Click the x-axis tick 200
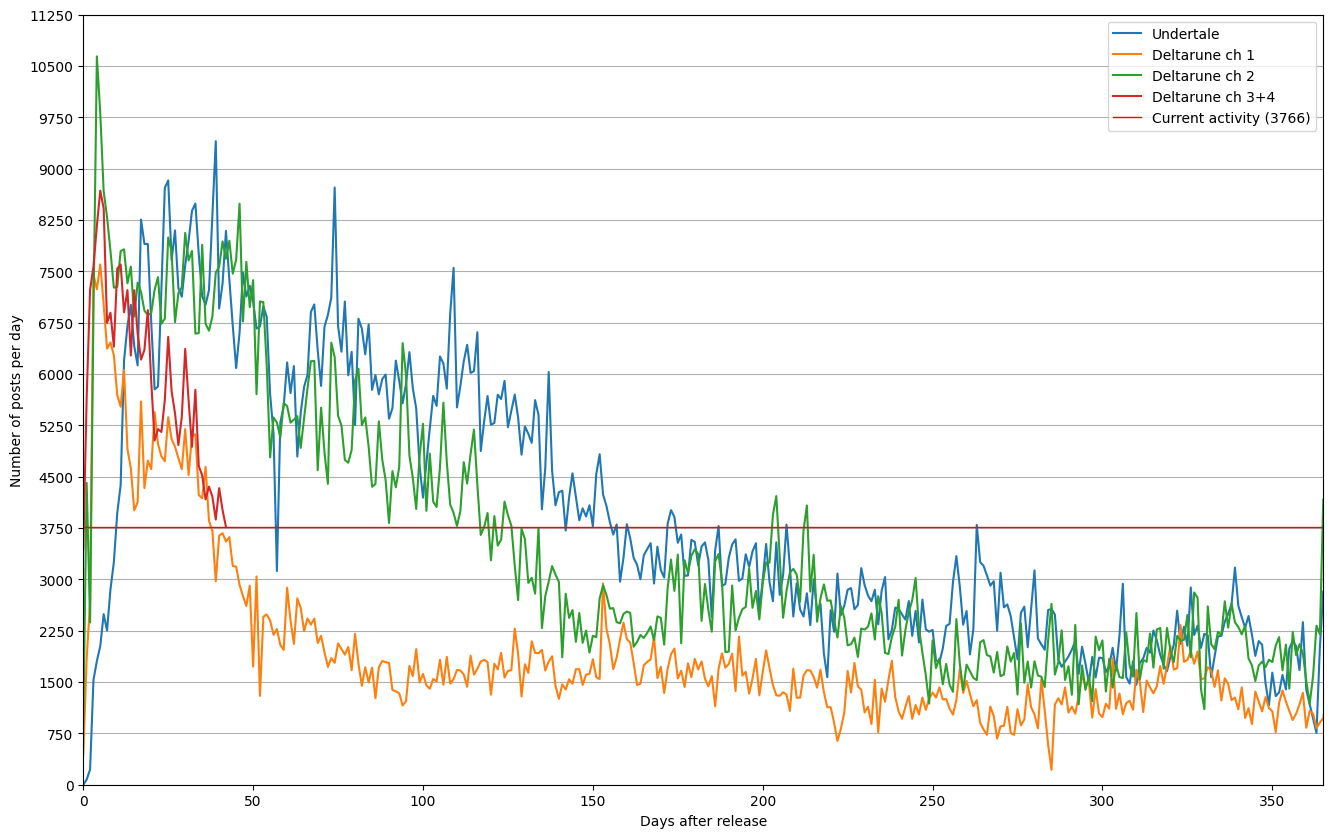1333x838 pixels. [763, 801]
